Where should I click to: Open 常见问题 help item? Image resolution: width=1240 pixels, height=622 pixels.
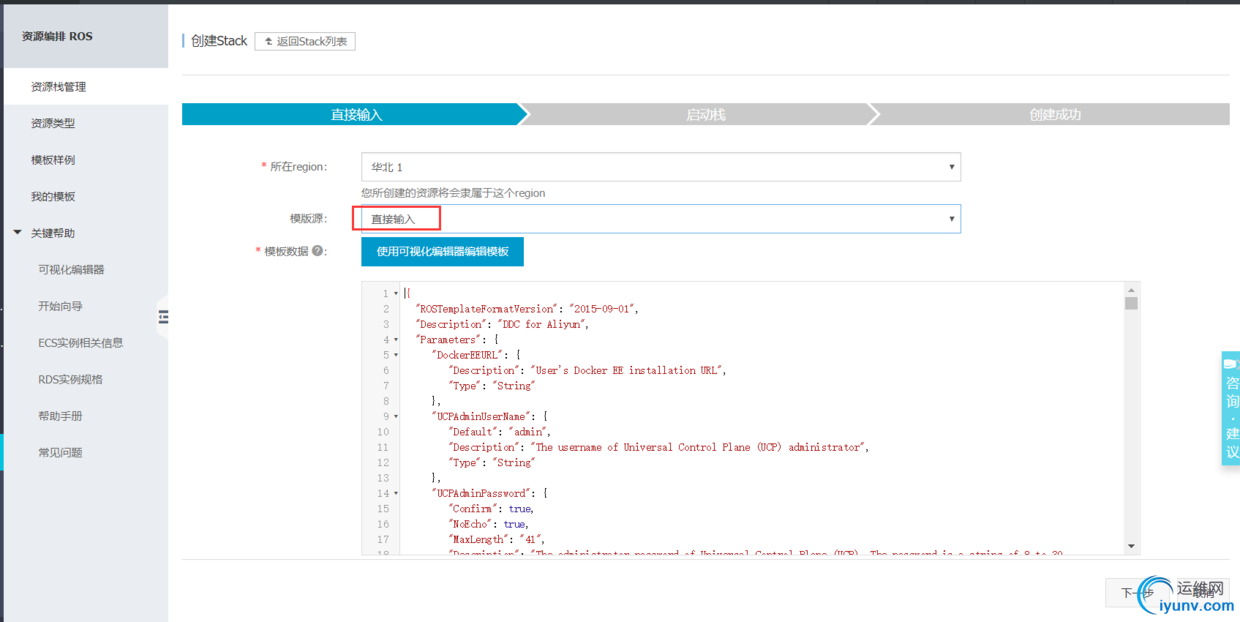(x=60, y=453)
